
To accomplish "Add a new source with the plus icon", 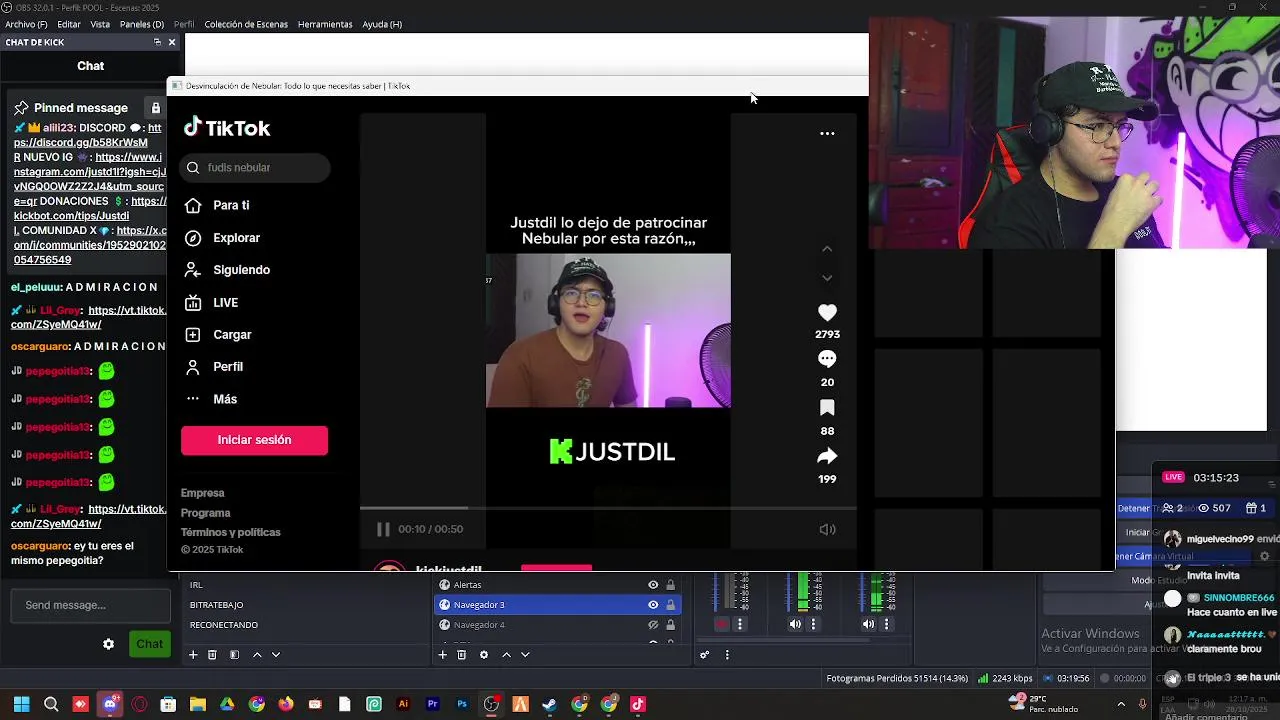I will tap(442, 655).
